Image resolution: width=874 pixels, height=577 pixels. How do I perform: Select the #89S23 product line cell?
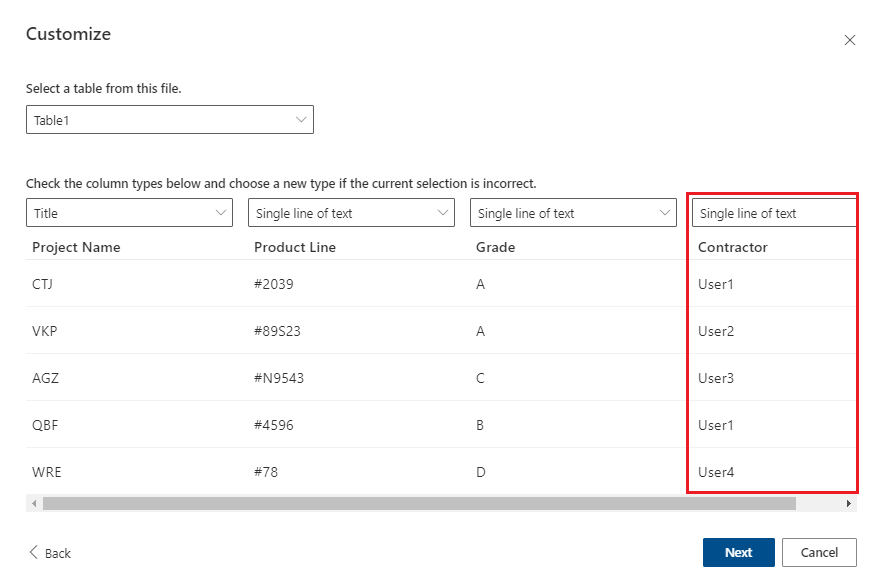pyautogui.click(x=277, y=331)
